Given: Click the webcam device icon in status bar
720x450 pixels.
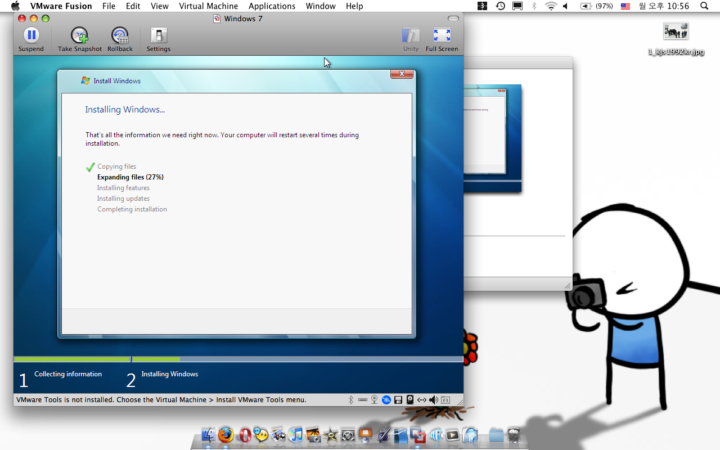Looking at the screenshot, I should tap(374, 400).
